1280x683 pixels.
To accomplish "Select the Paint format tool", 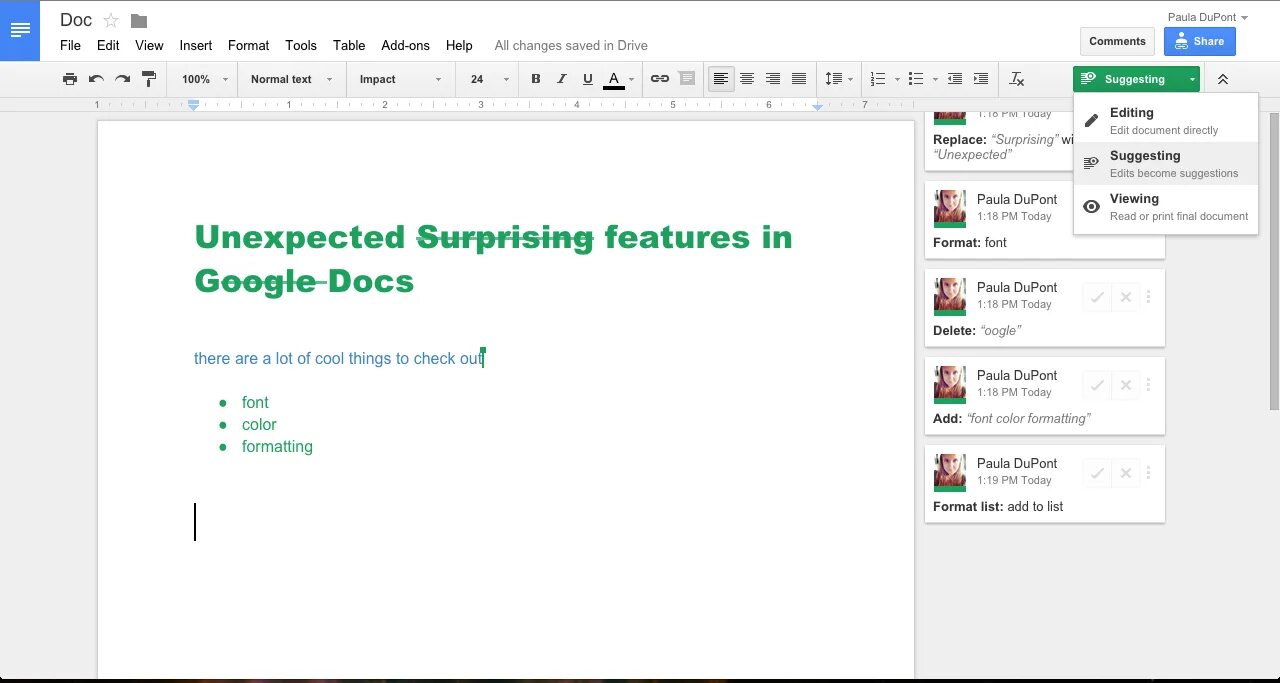I will (149, 79).
